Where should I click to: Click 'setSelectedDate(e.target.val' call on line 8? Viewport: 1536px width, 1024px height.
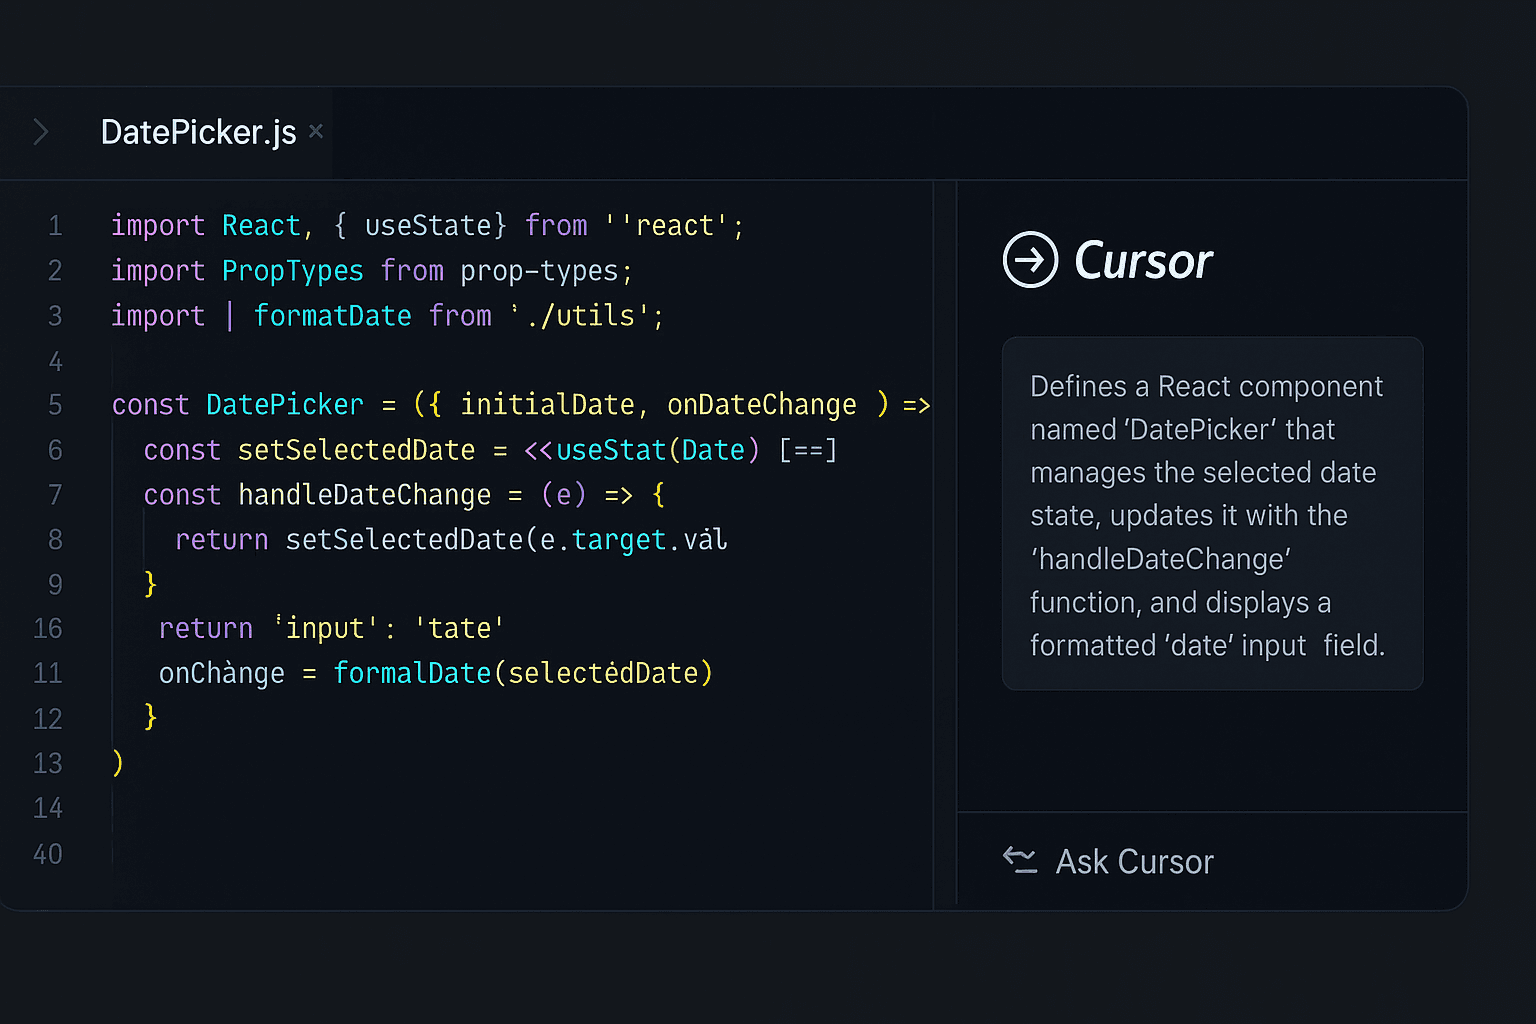[507, 540]
